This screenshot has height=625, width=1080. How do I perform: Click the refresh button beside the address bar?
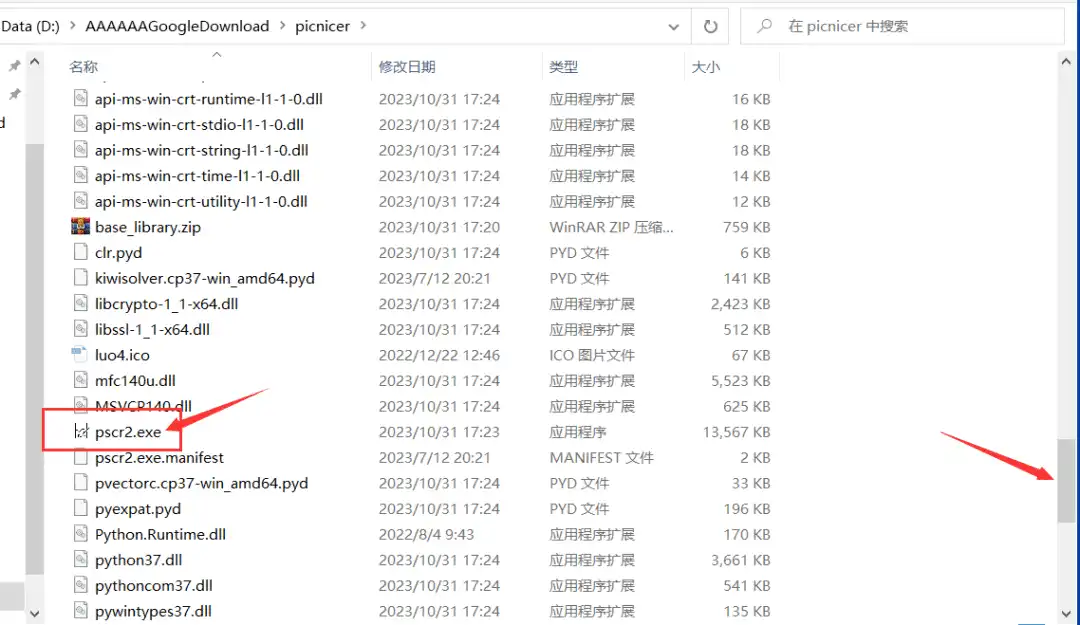[x=710, y=26]
